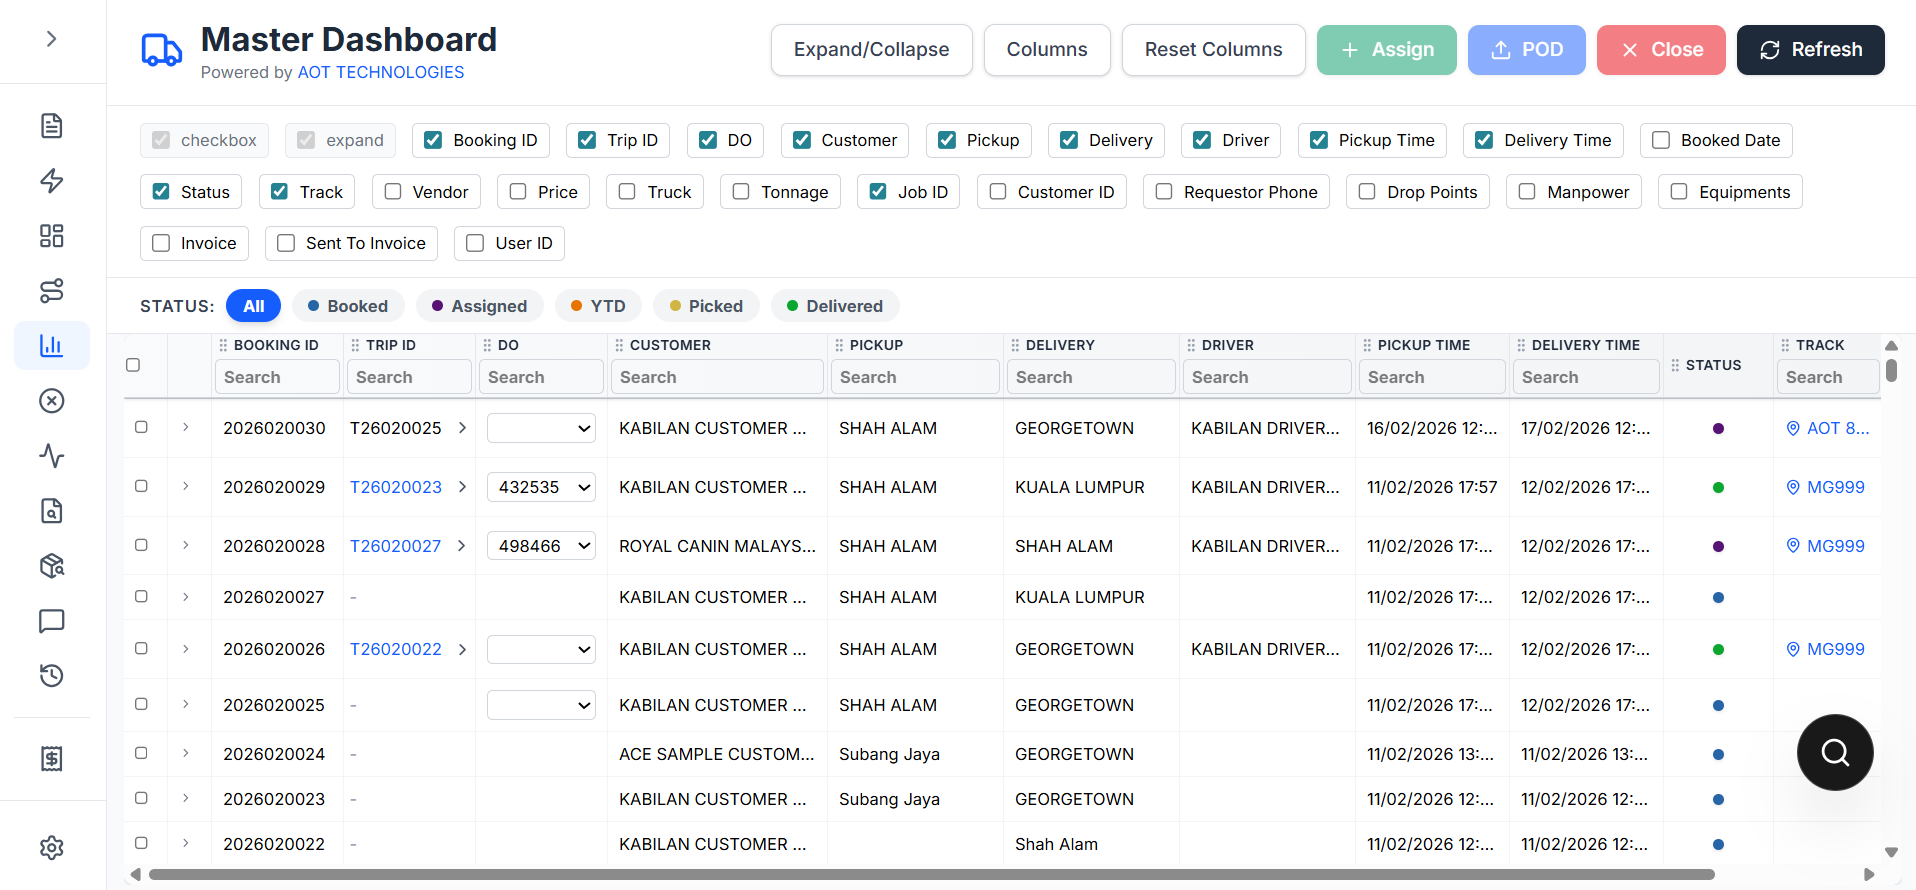The height and width of the screenshot is (890, 1916).
Task: Select the bar chart sidebar icon
Action: click(52, 346)
